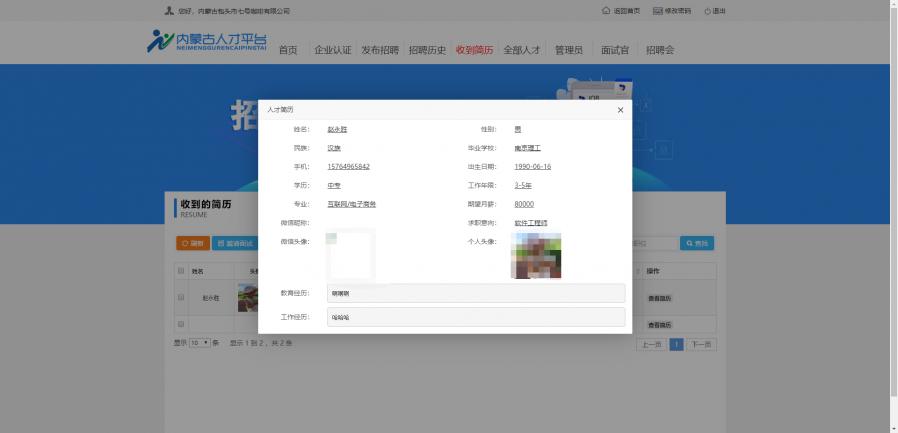Image resolution: width=898 pixels, height=433 pixels.
Task: Click the 内蒙古人才平台 logo
Action: (x=207, y=42)
